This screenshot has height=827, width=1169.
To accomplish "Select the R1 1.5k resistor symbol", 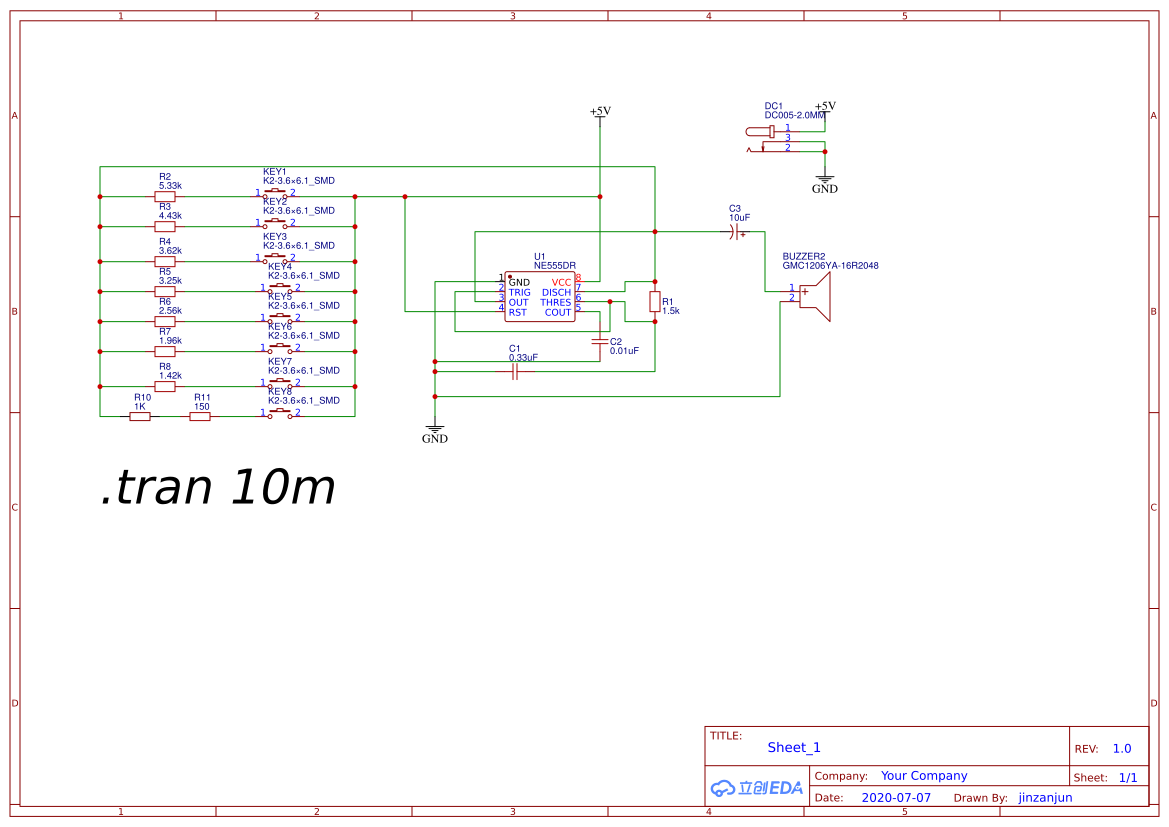I will point(655,302).
